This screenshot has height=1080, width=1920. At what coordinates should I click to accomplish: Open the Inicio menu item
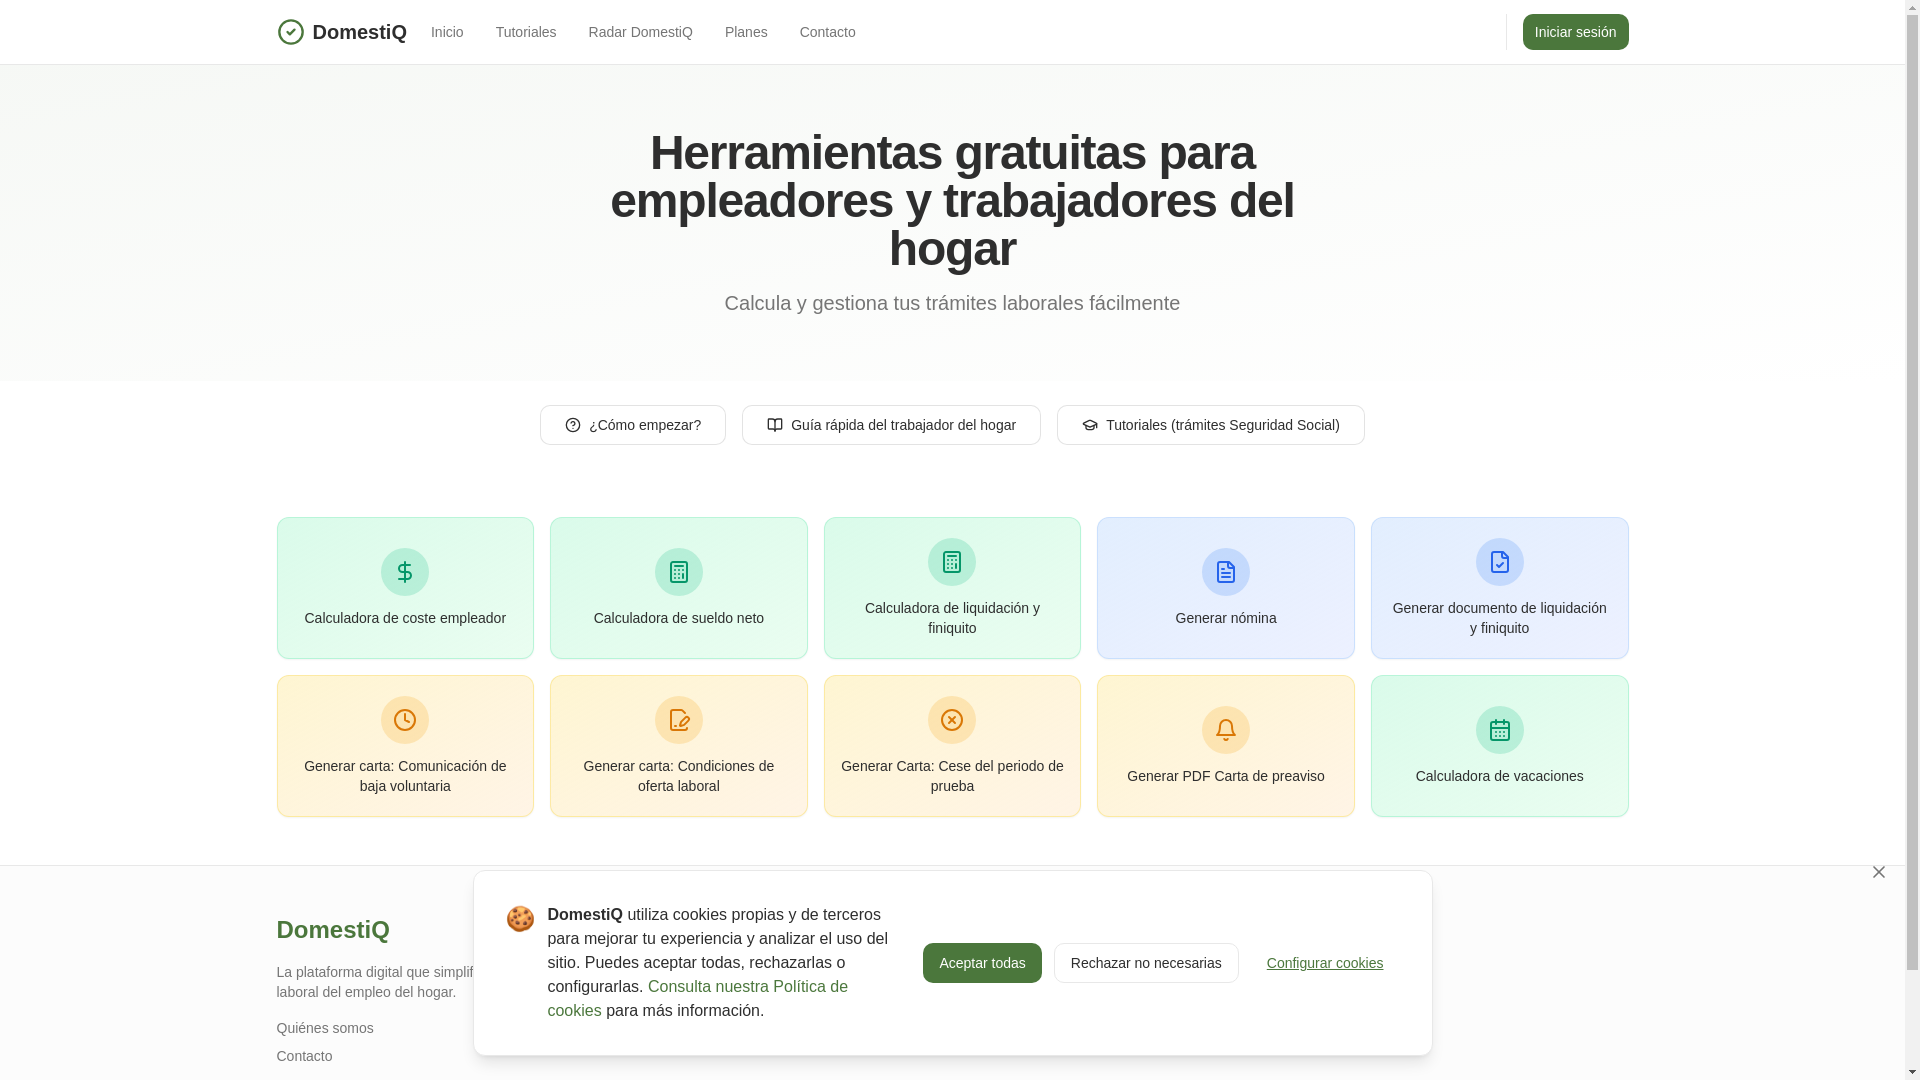[447, 32]
